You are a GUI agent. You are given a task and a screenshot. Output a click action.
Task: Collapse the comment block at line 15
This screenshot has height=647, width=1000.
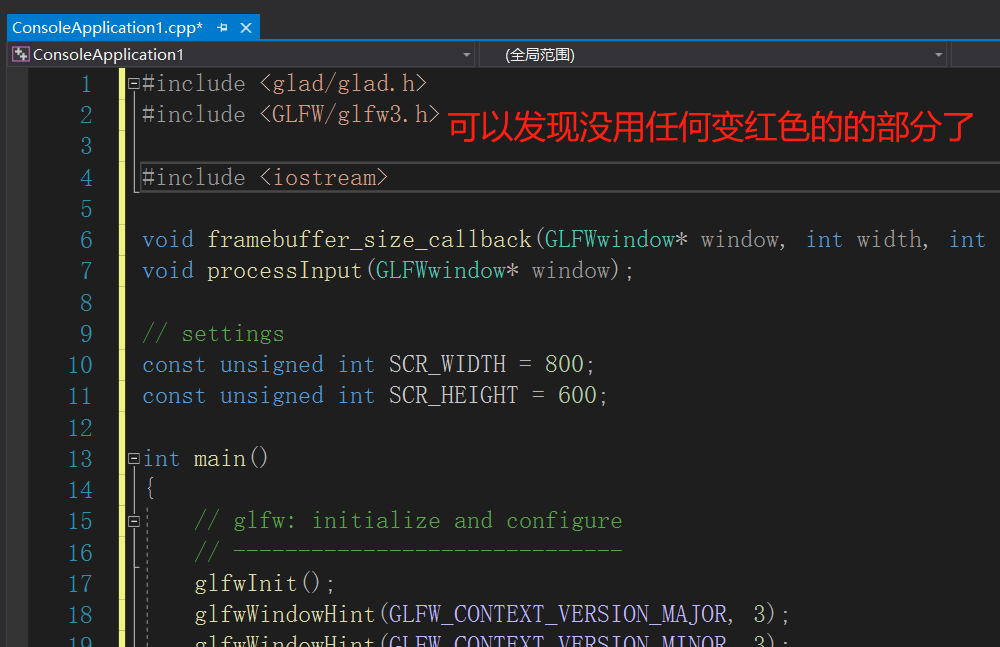point(133,521)
